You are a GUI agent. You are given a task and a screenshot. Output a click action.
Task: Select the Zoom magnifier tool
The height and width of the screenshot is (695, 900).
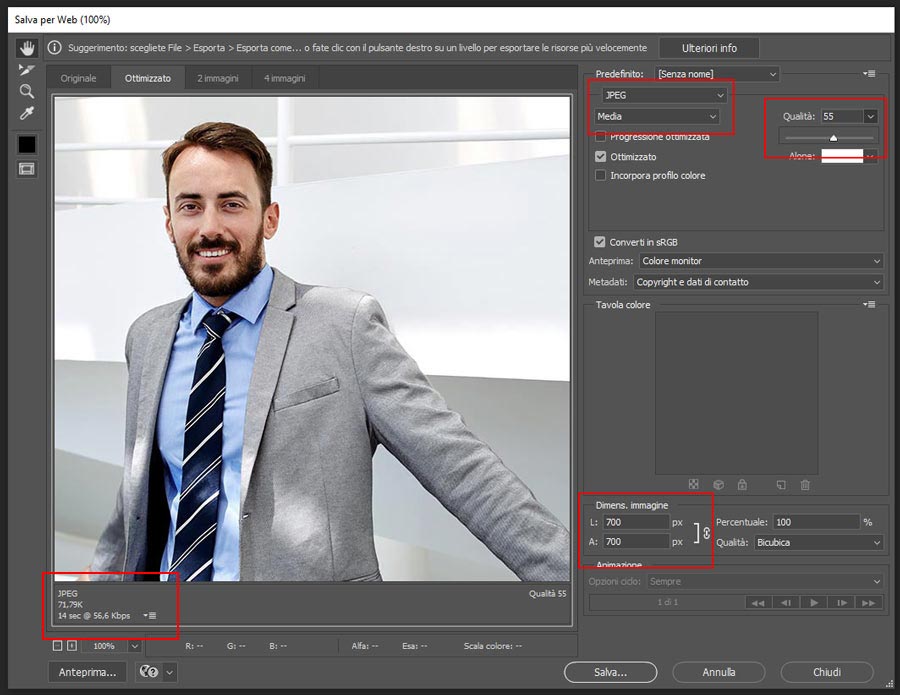26,91
